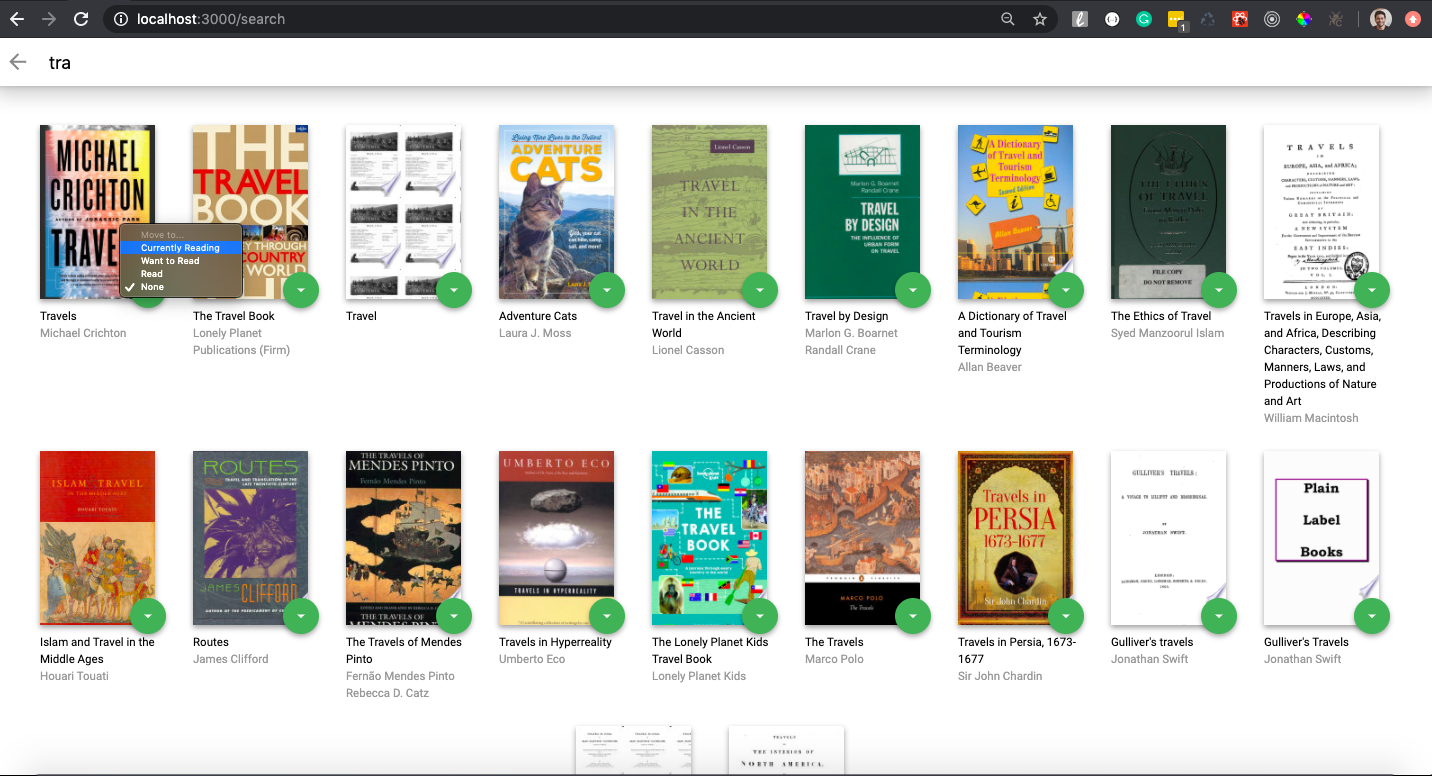Click author name Laura J. Moss

point(535,333)
